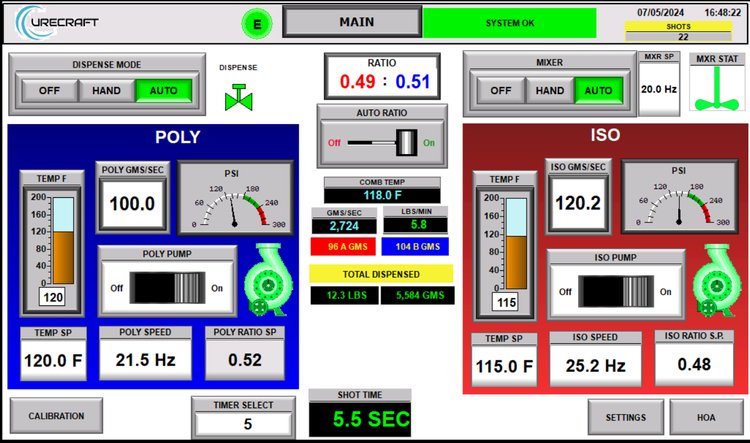The width and height of the screenshot is (750, 443).
Task: Click the green dispense valve icon
Action: 238,98
